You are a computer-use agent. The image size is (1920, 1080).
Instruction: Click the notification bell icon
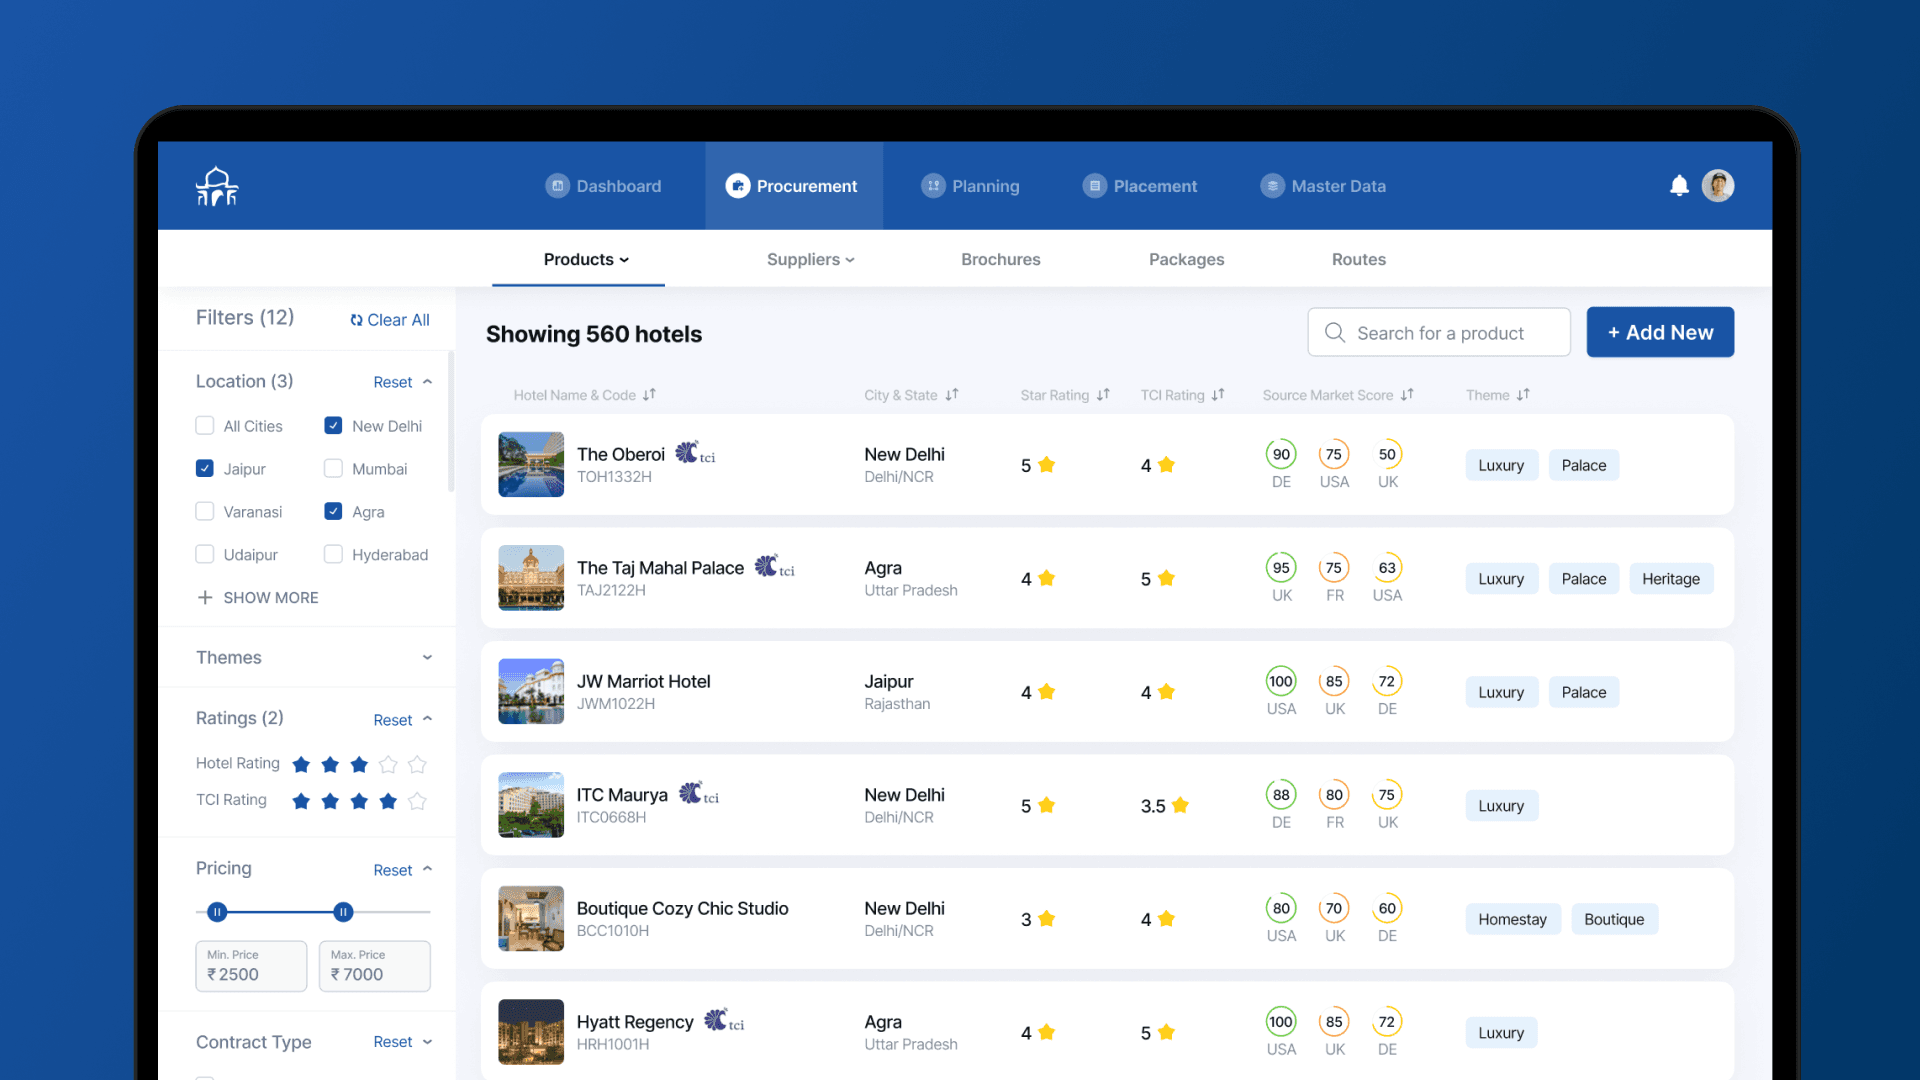(x=1679, y=186)
